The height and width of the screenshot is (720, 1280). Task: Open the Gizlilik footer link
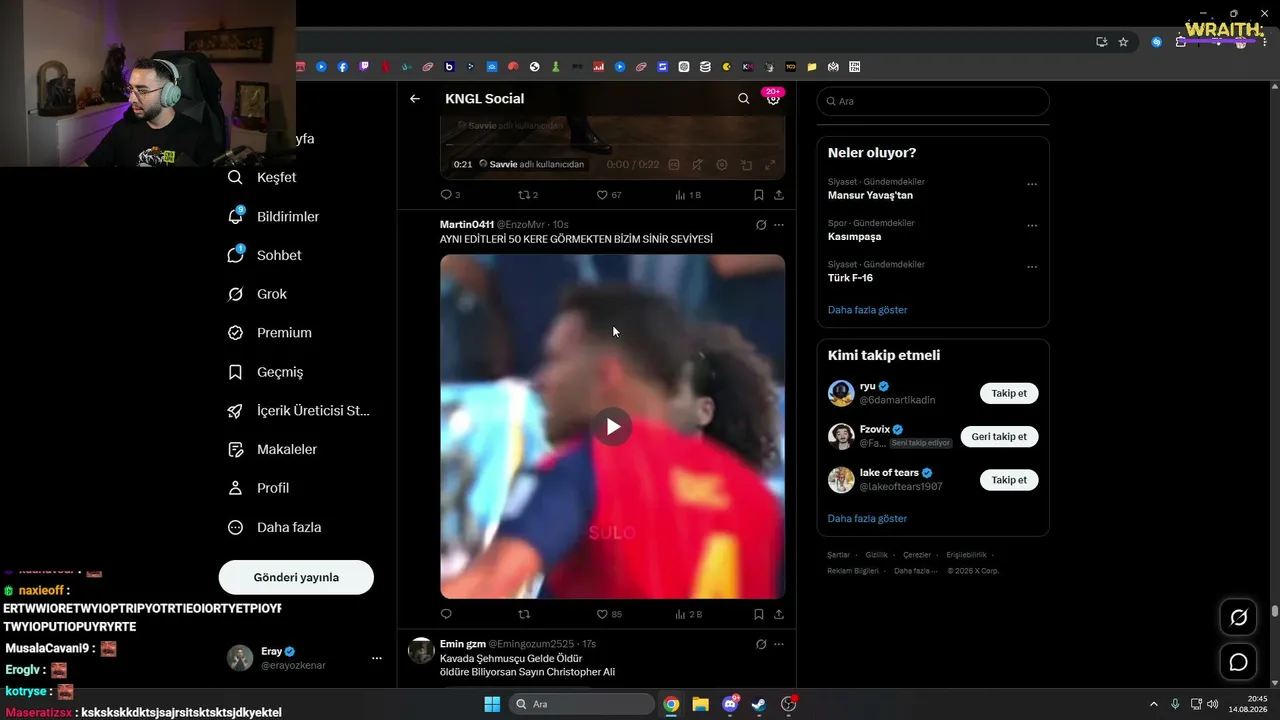click(876, 555)
